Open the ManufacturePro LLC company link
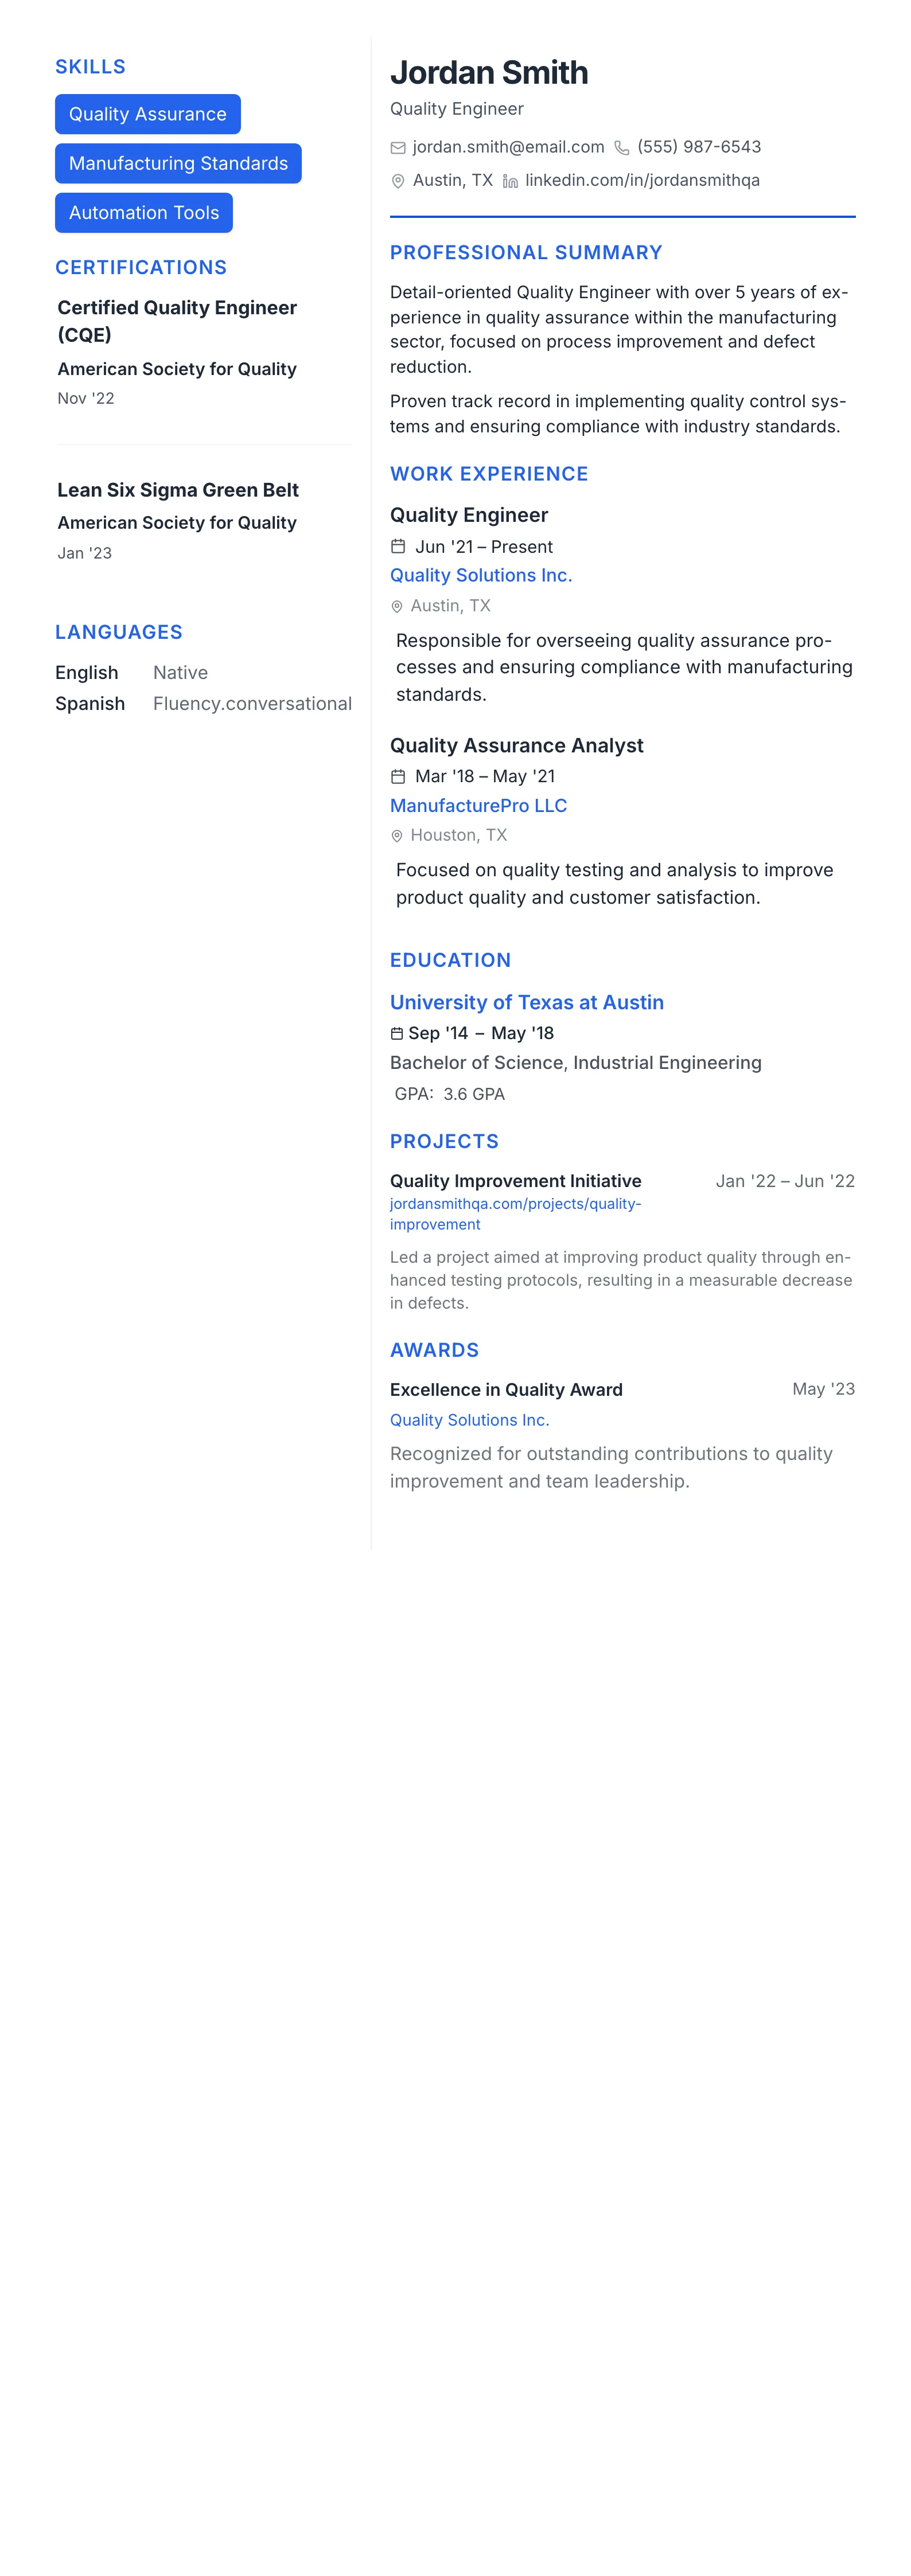911x2576 pixels. (478, 806)
